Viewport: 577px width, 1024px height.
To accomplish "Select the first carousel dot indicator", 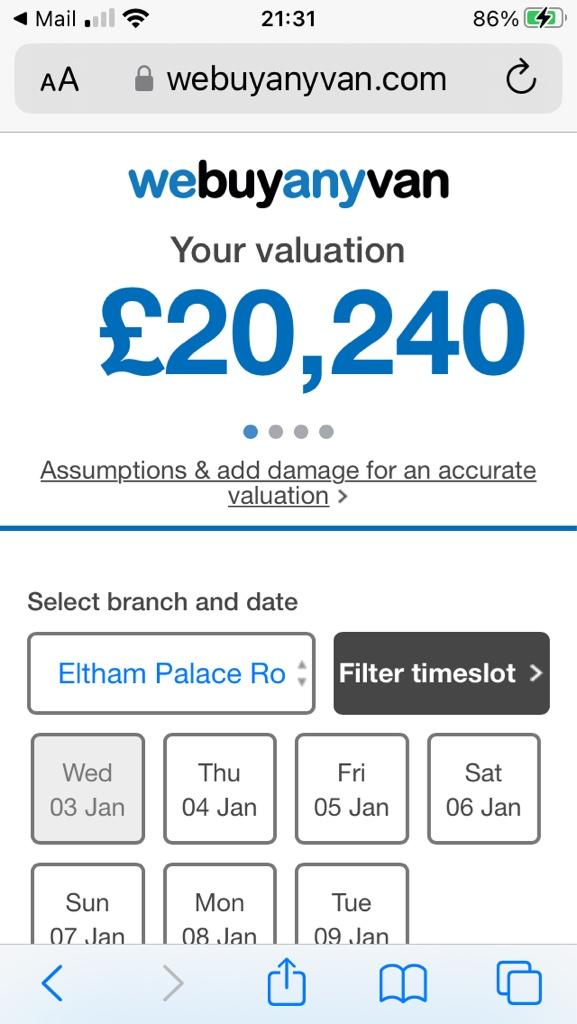I will pyautogui.click(x=251, y=432).
